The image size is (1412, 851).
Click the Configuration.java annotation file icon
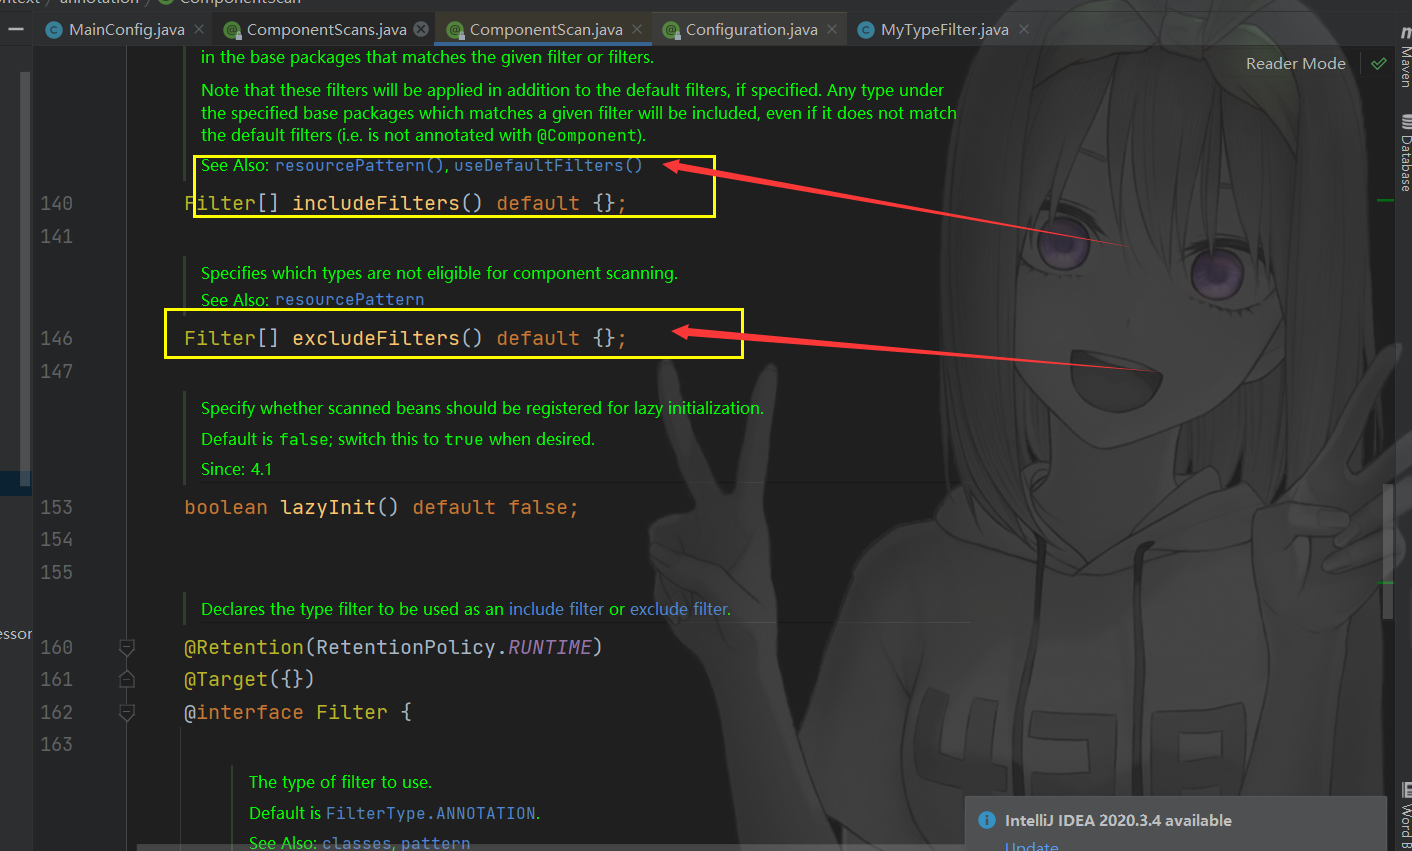pyautogui.click(x=671, y=30)
